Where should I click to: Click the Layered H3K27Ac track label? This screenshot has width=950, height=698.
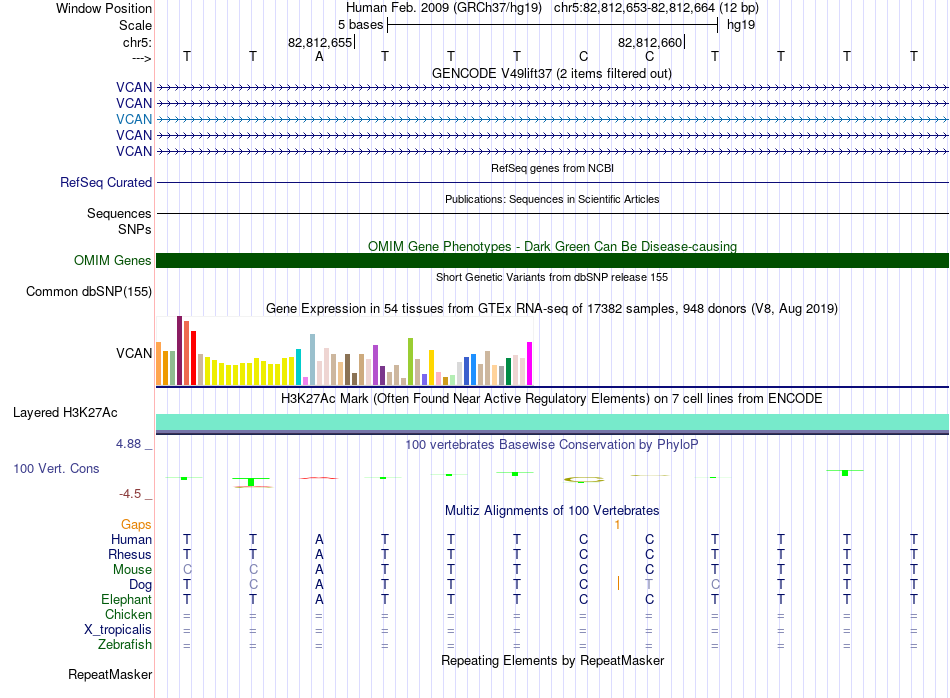pyautogui.click(x=65, y=413)
